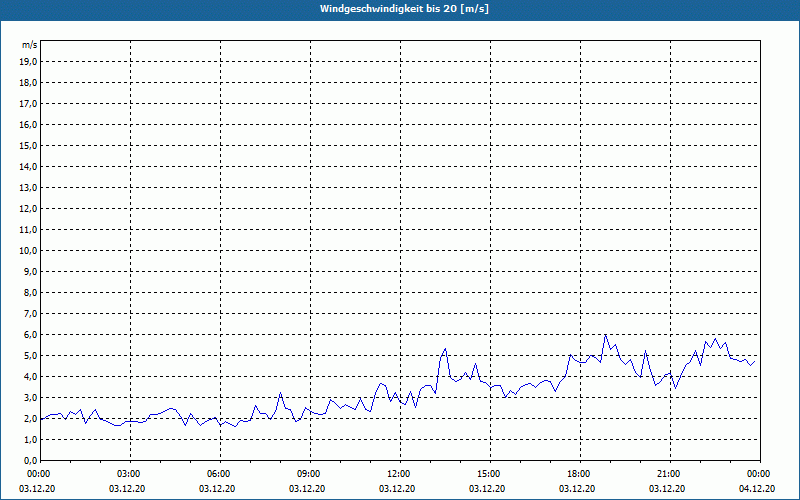Click the '7,0' axis tick label
Viewport: 800px width, 500px height.
point(31,313)
